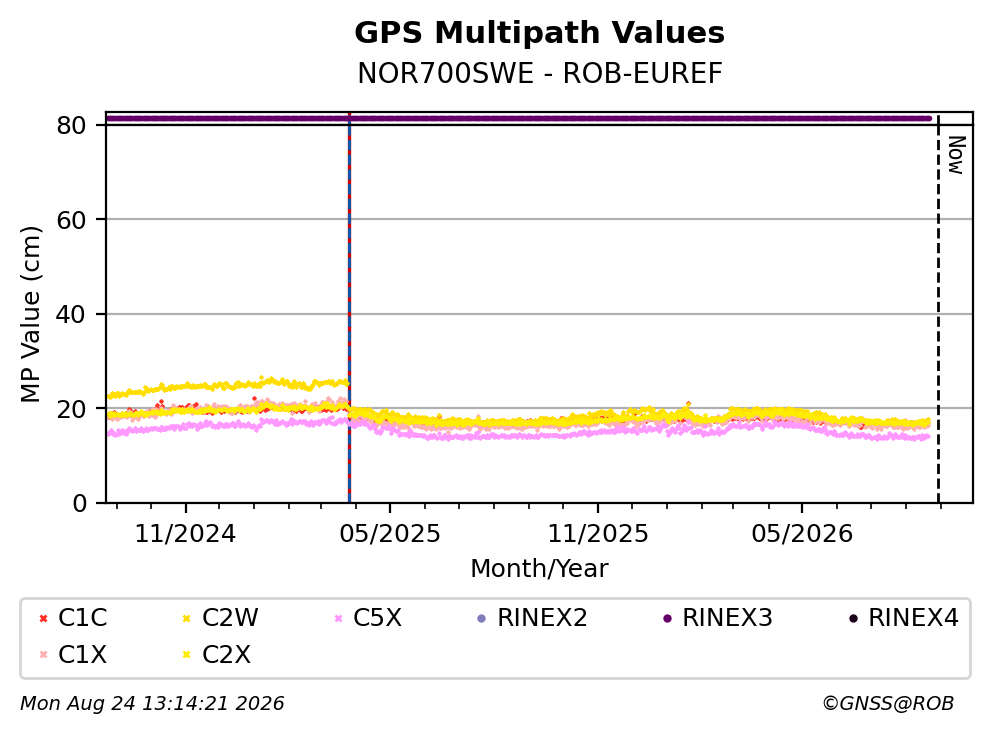Click the C2X legend entry
Screen dimensions: 993x734
tap(217, 654)
